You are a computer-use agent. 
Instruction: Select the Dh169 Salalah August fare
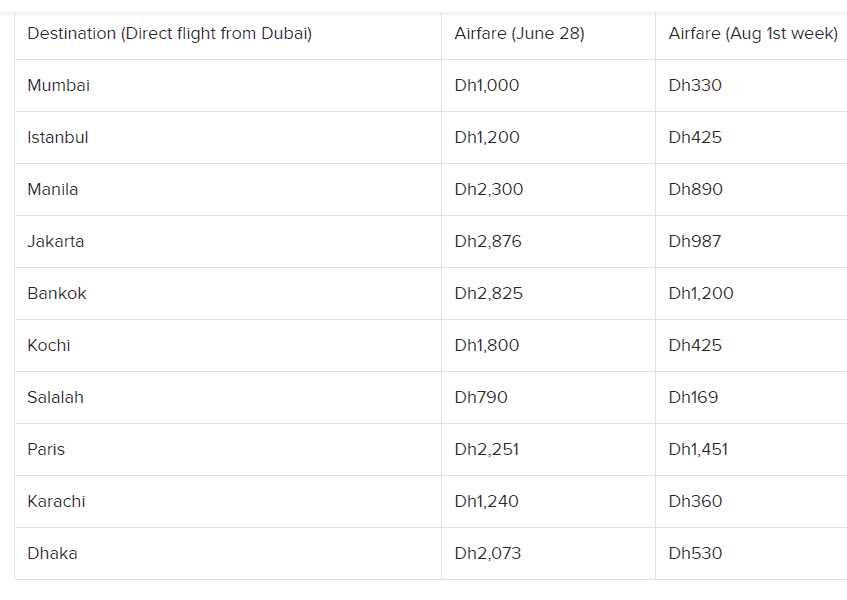click(x=693, y=397)
